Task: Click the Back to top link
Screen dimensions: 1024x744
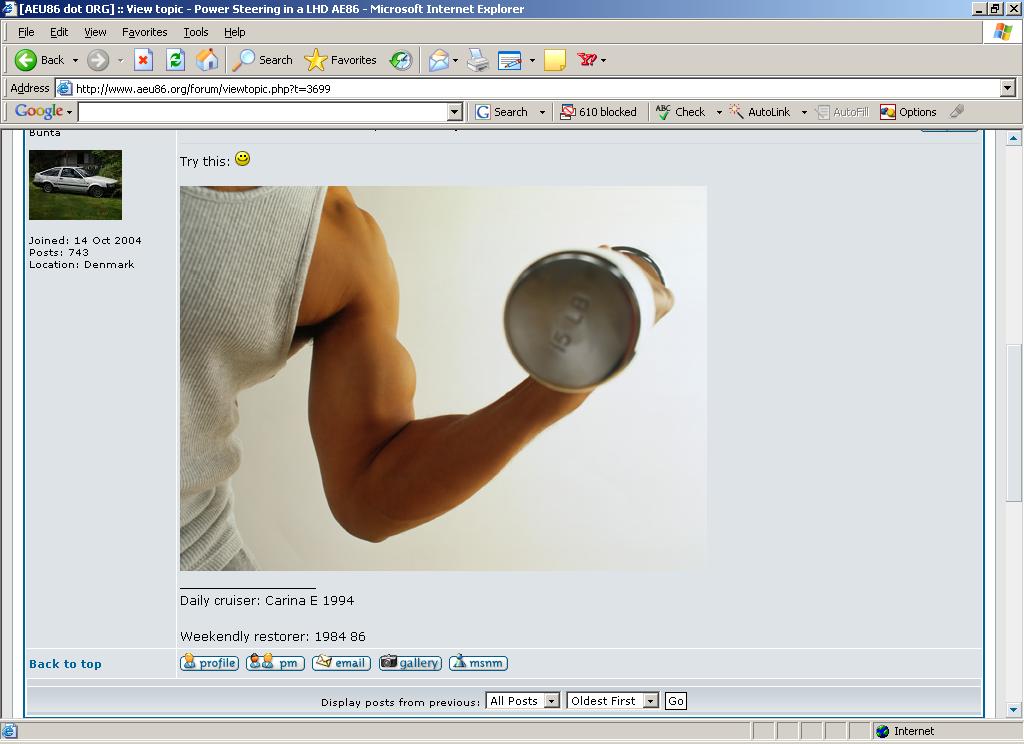Action: click(x=65, y=664)
